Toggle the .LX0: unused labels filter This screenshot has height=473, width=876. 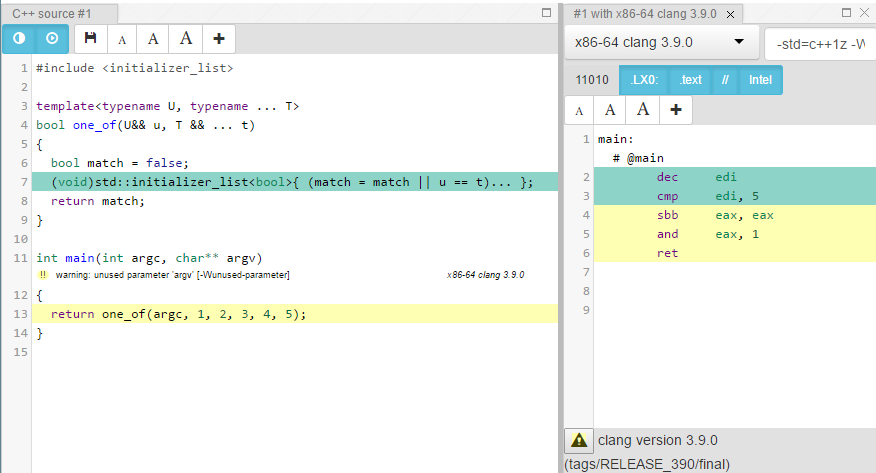point(644,80)
